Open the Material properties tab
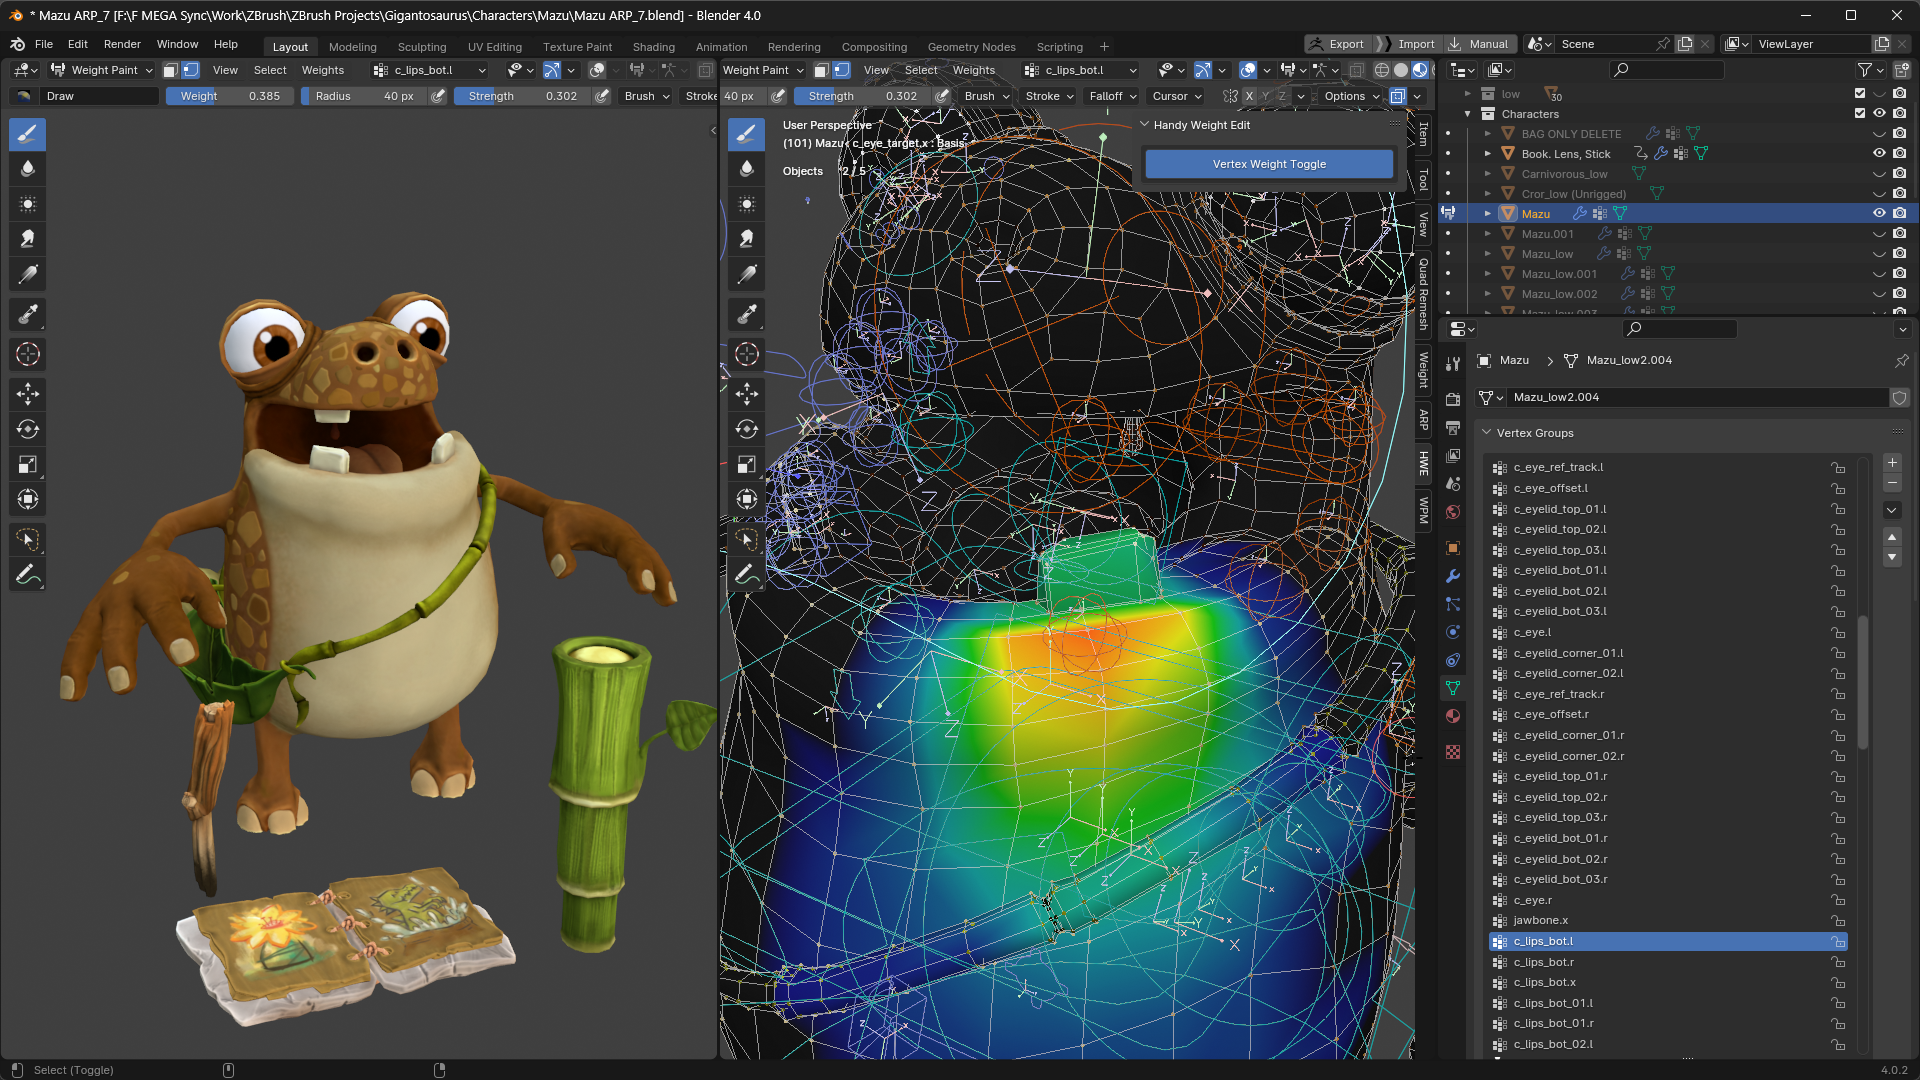 1453,716
